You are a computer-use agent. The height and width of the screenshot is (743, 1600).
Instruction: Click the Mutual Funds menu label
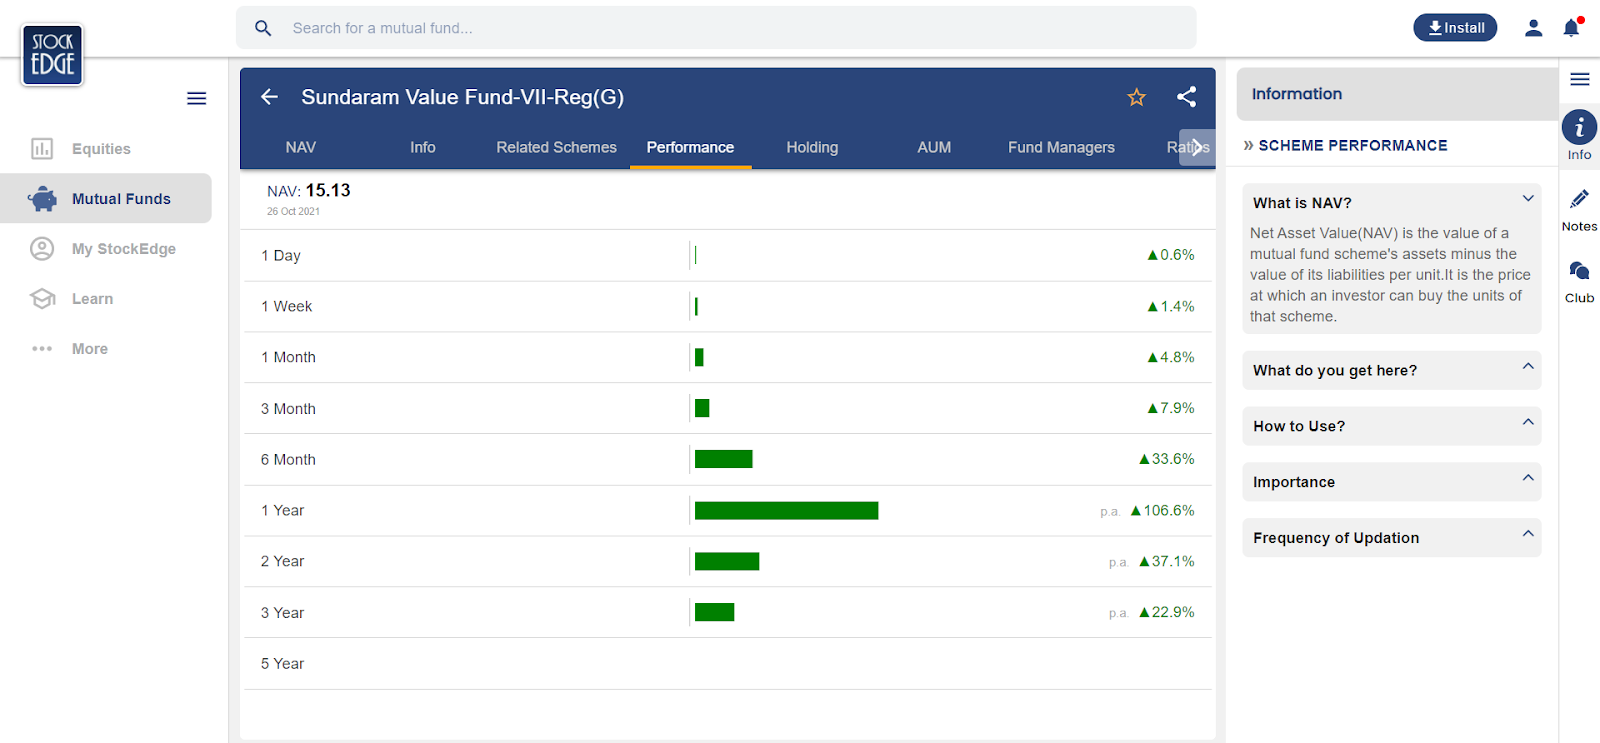(x=121, y=199)
